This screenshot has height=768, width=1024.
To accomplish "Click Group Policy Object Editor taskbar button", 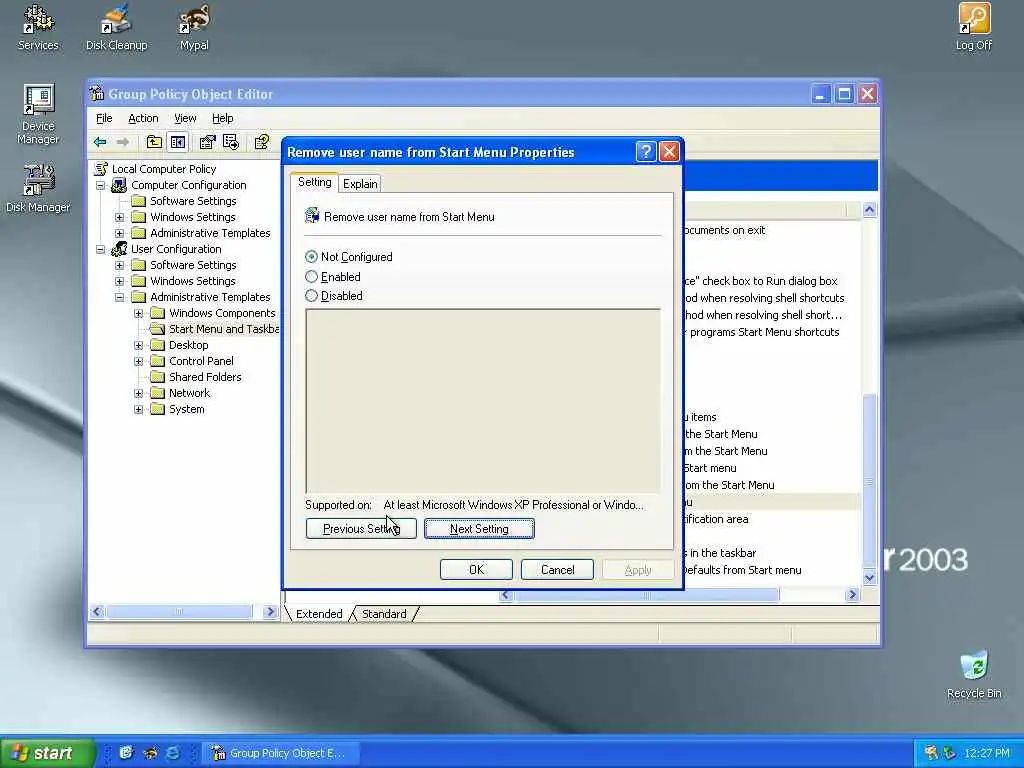I will click(x=281, y=753).
